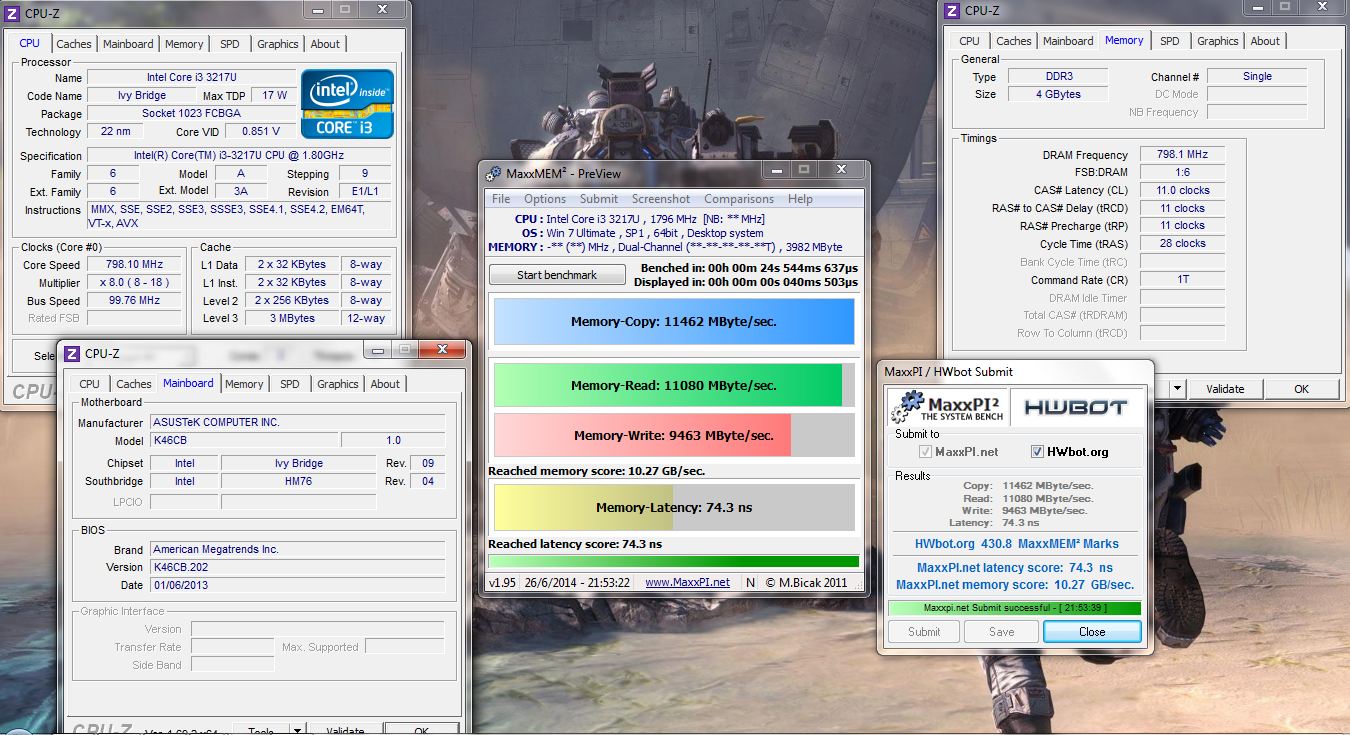This screenshot has height=735, width=1350.
Task: Switch to CPU tab in Memory CPU-Z window
Action: point(970,41)
